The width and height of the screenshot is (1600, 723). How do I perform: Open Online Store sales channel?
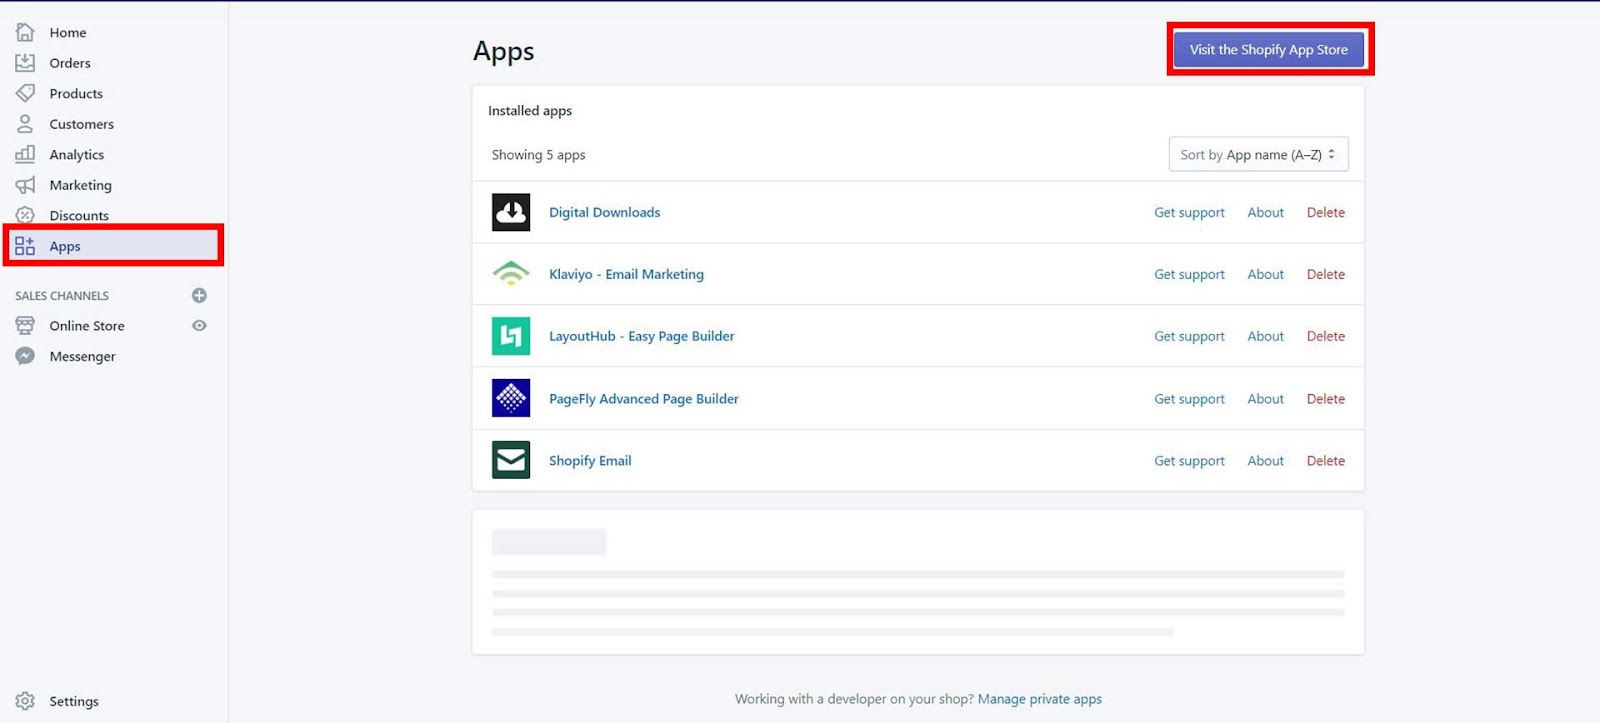click(87, 326)
